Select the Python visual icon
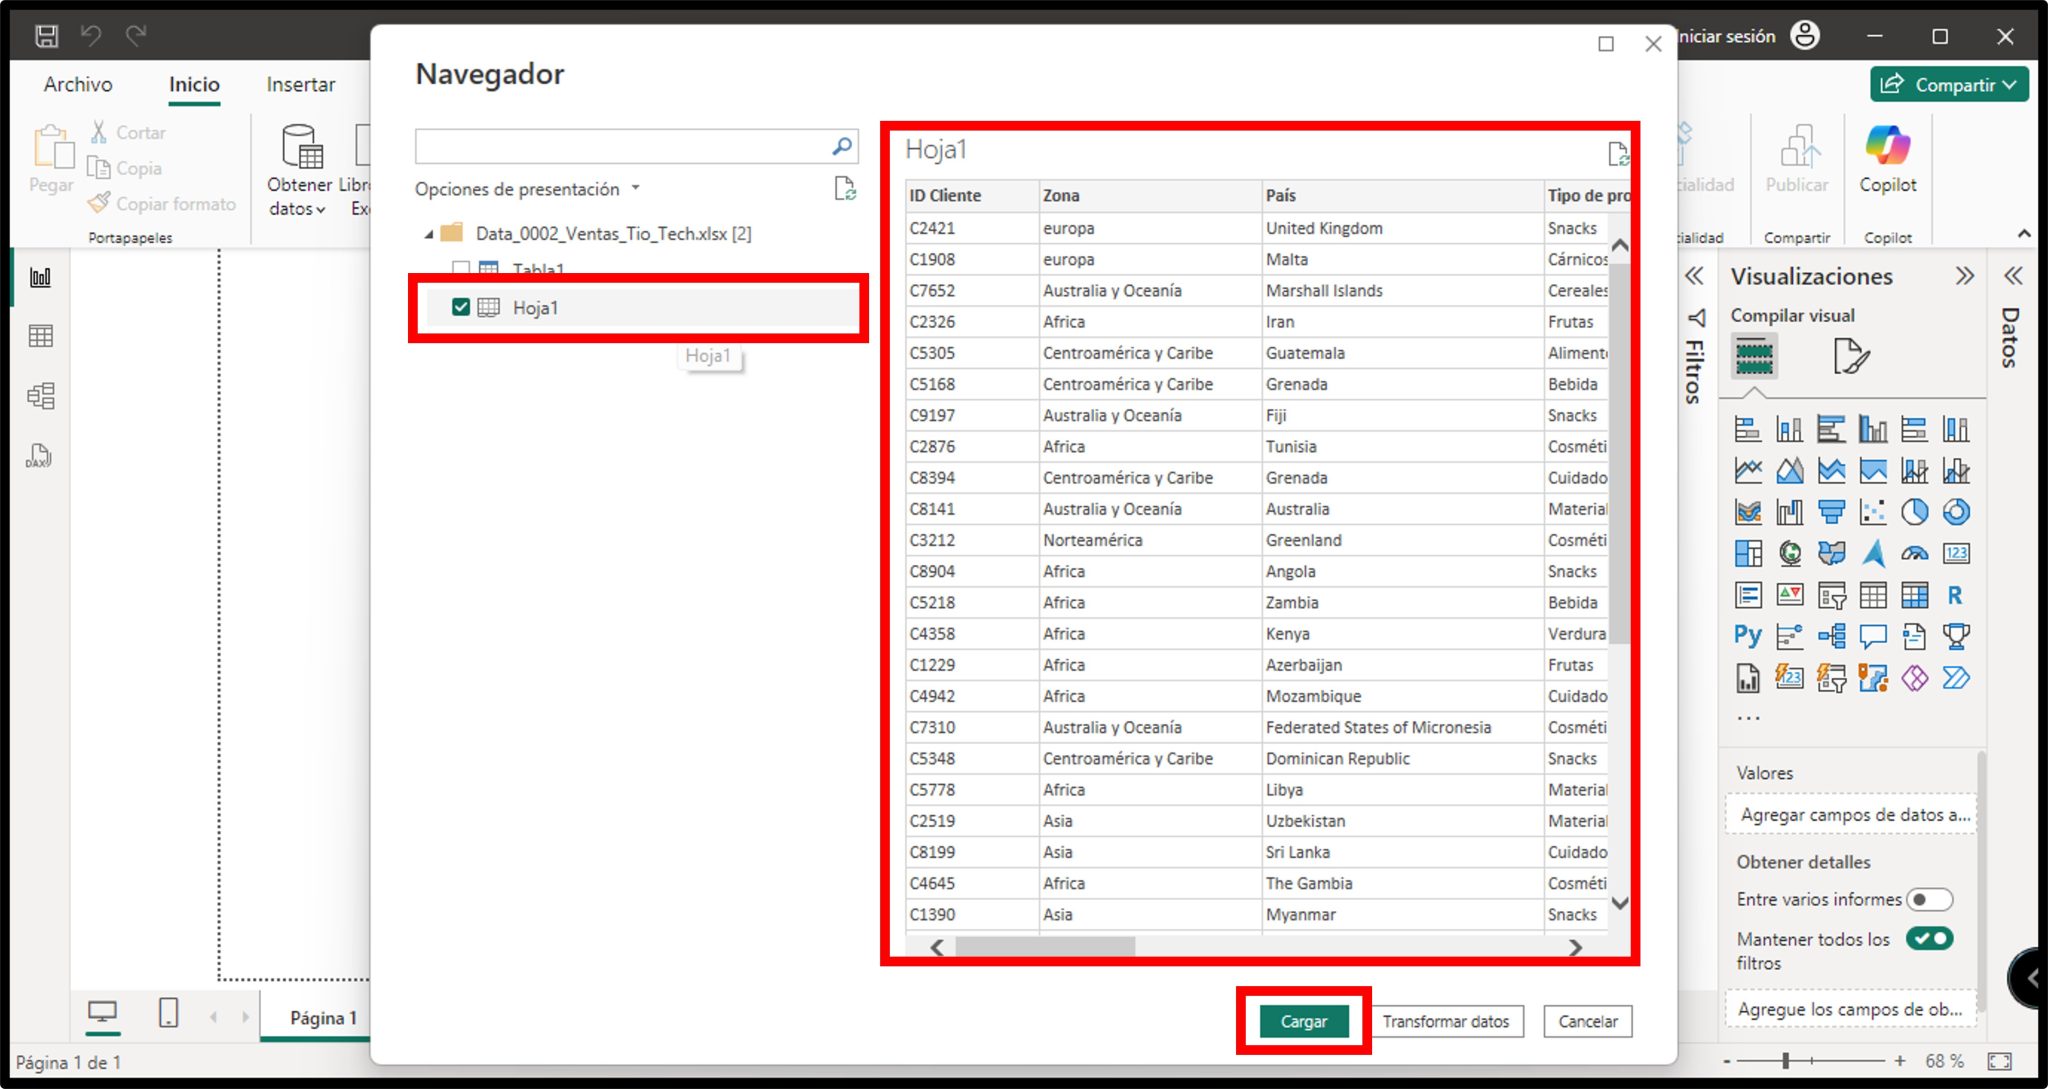The width and height of the screenshot is (2048, 1089). (1747, 636)
